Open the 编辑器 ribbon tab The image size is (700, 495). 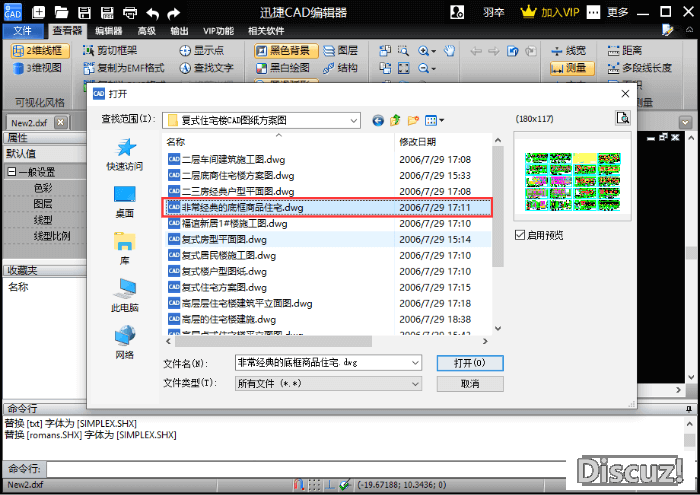[x=109, y=31]
